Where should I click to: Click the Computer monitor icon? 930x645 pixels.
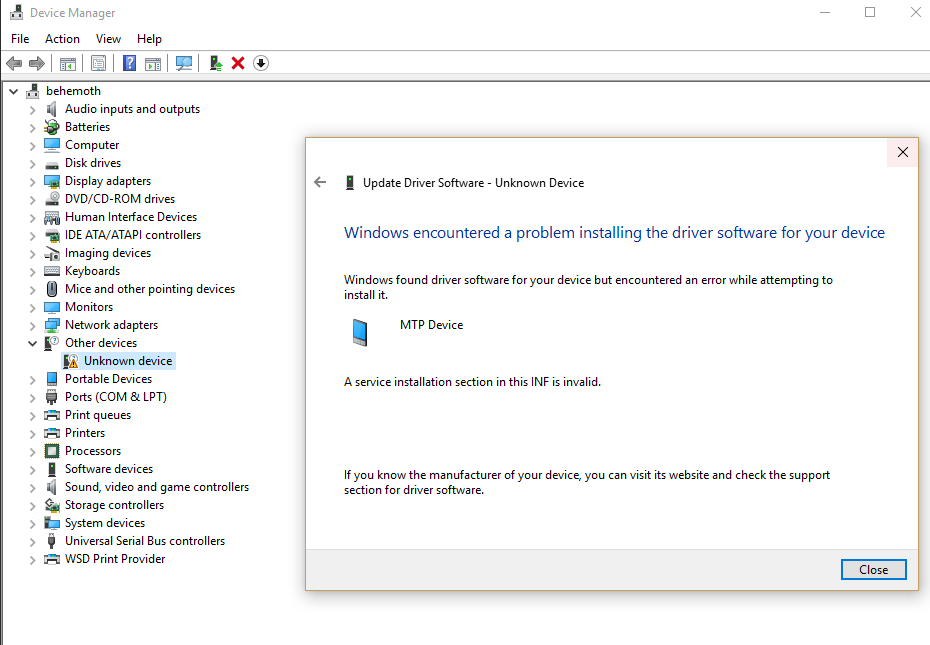coord(52,145)
